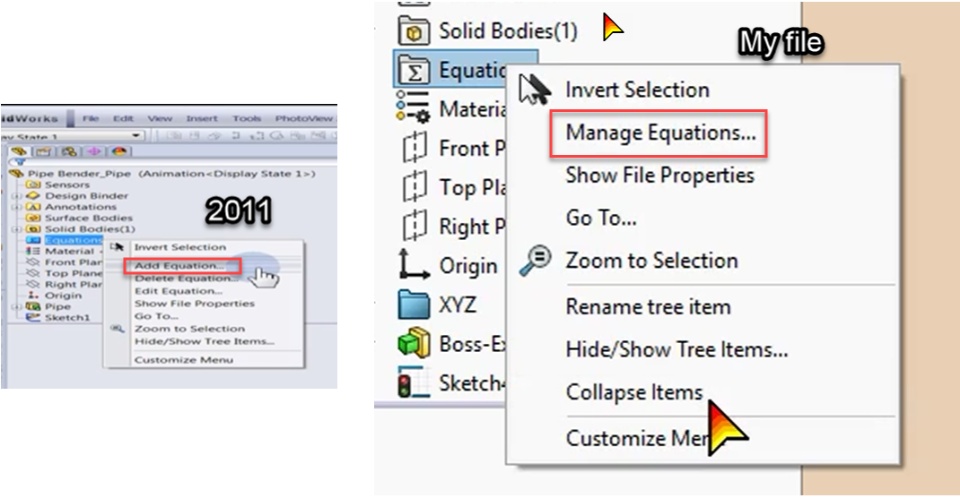Click the Front Plane icon in large tree
Viewport: 960px width, 498px height.
[412, 148]
